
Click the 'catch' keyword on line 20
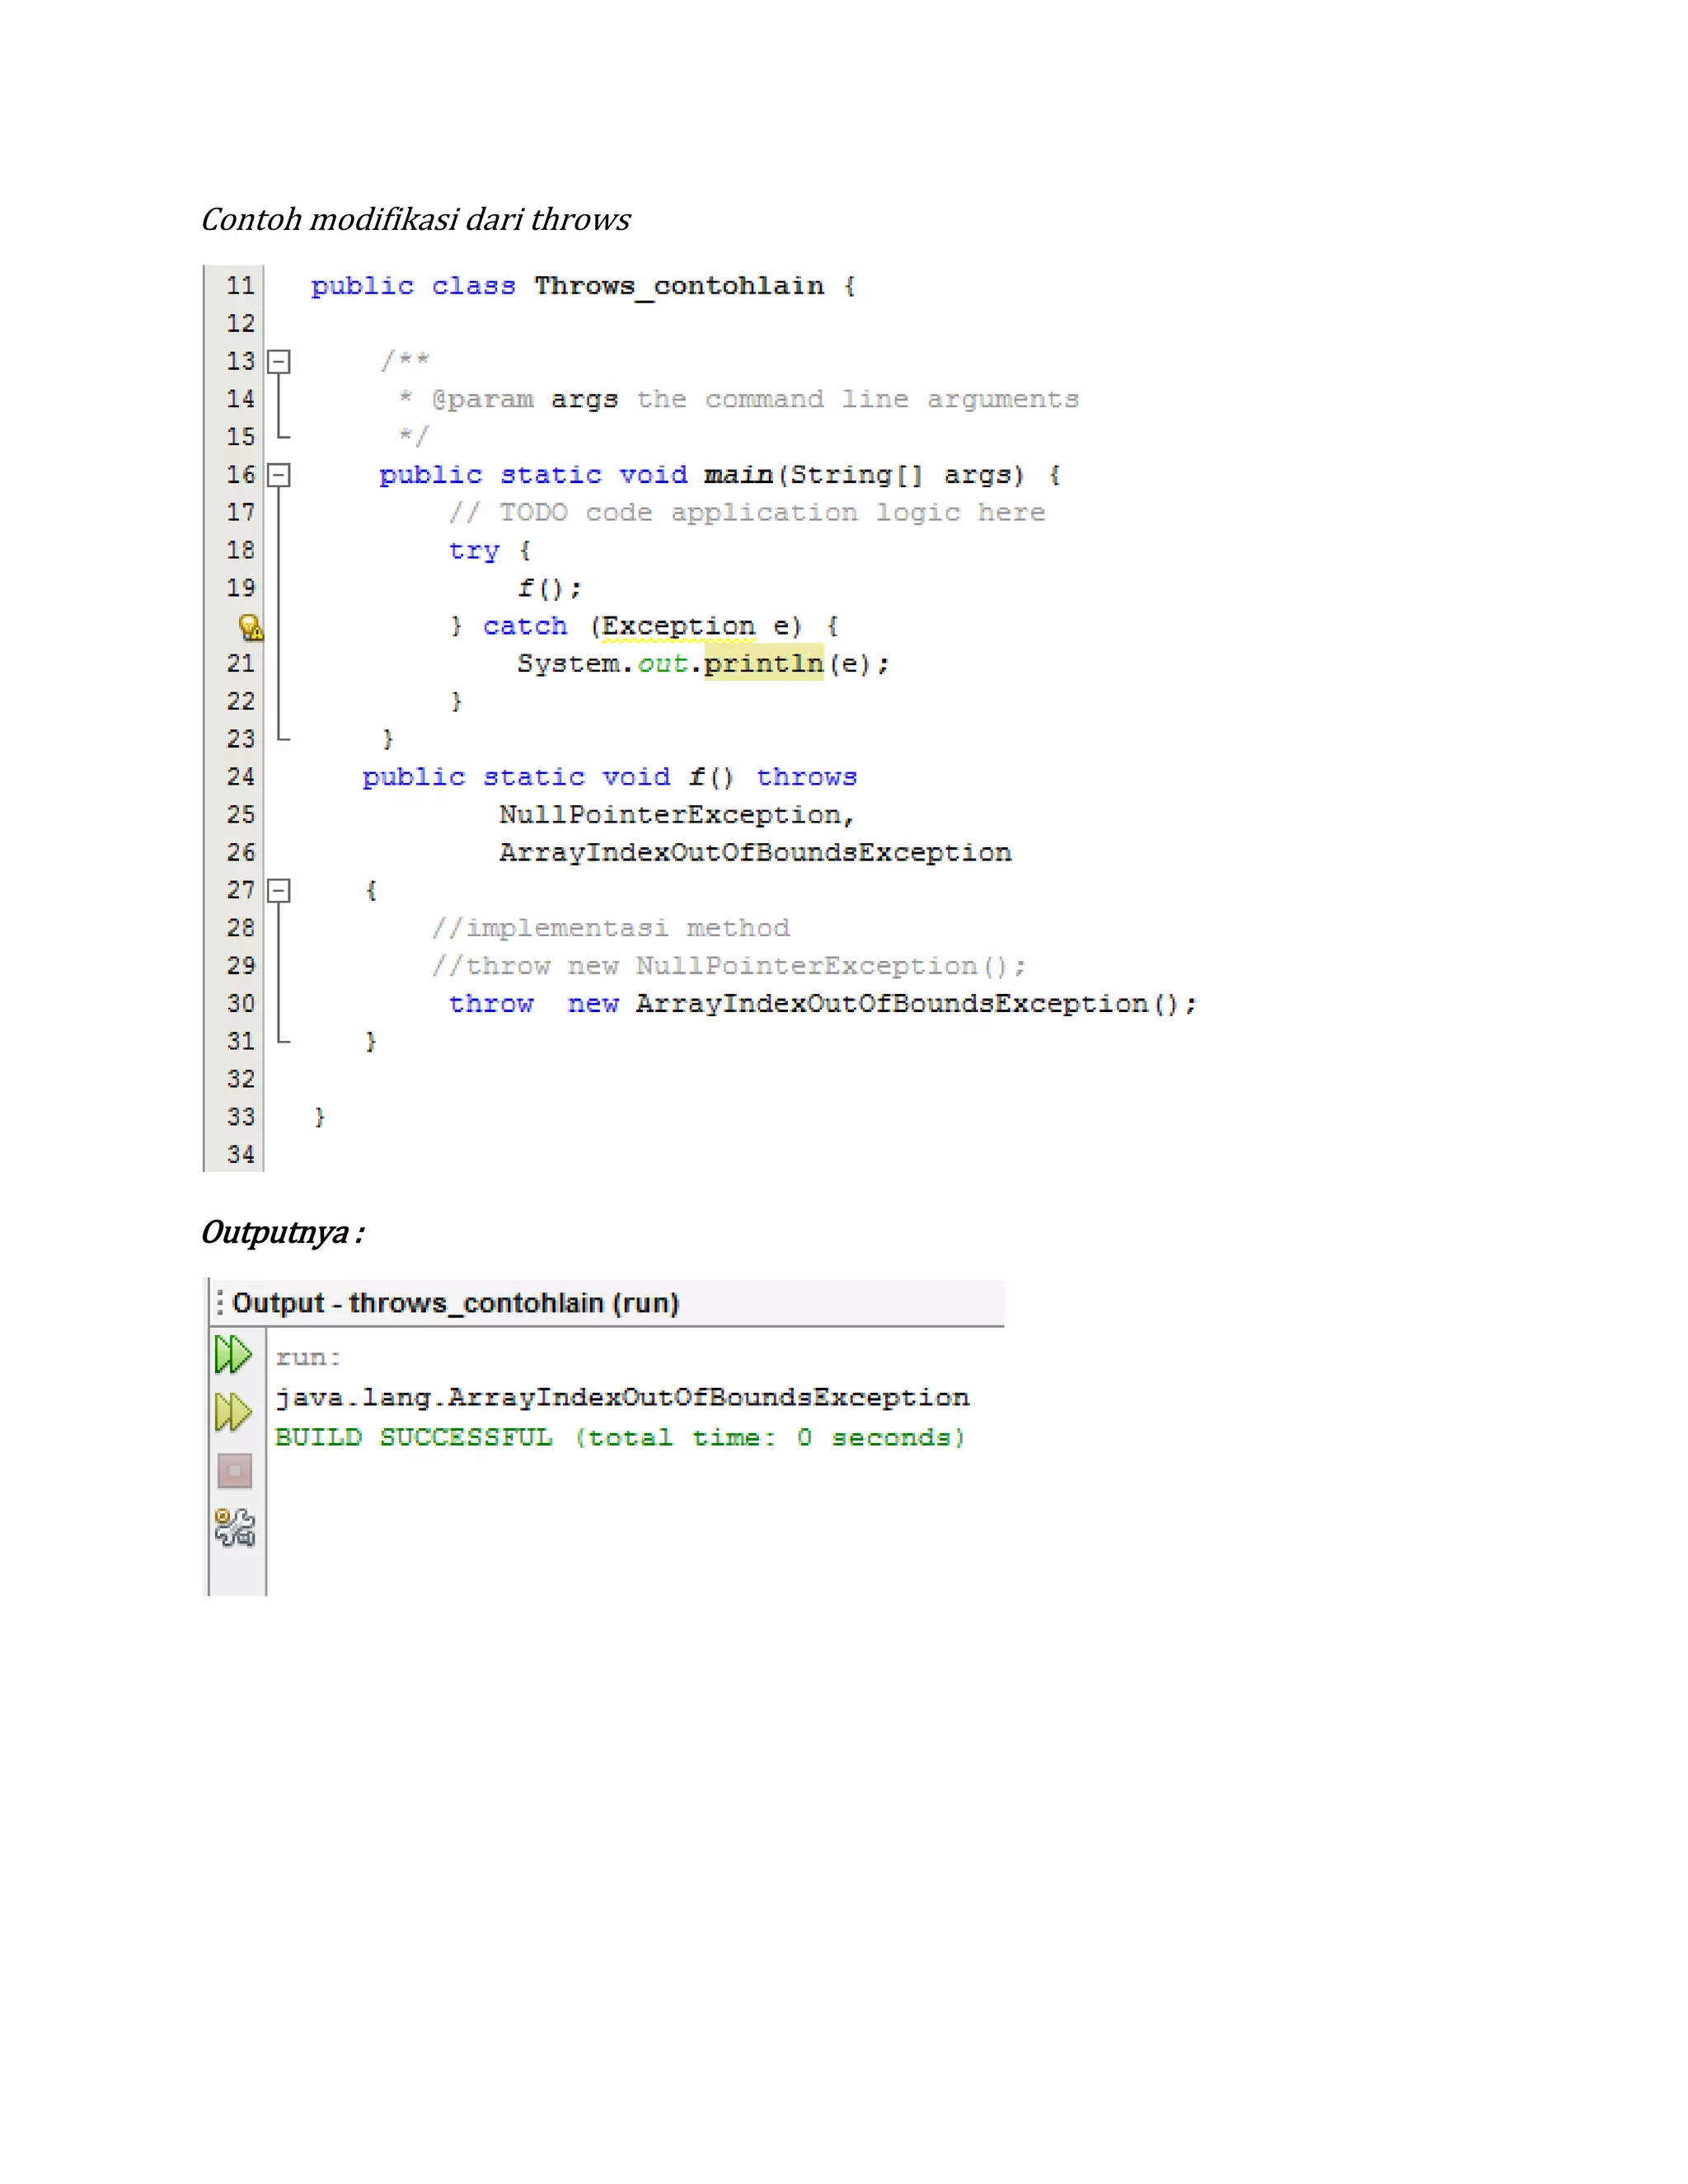[524, 626]
